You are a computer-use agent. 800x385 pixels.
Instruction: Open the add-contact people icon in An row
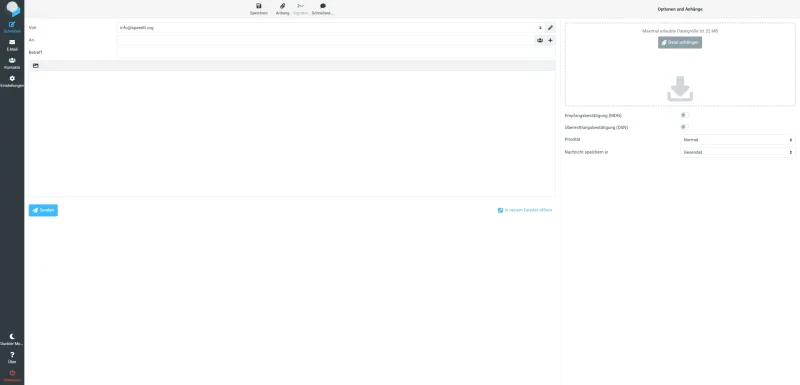coord(540,40)
